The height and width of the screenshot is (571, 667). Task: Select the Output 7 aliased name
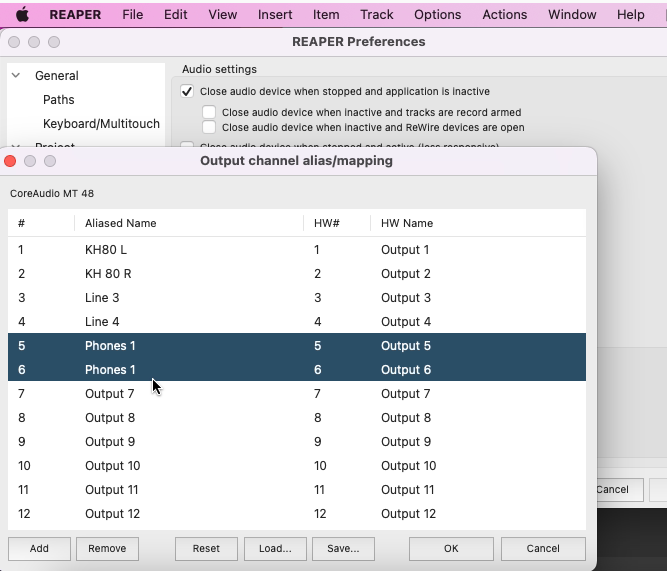(109, 394)
